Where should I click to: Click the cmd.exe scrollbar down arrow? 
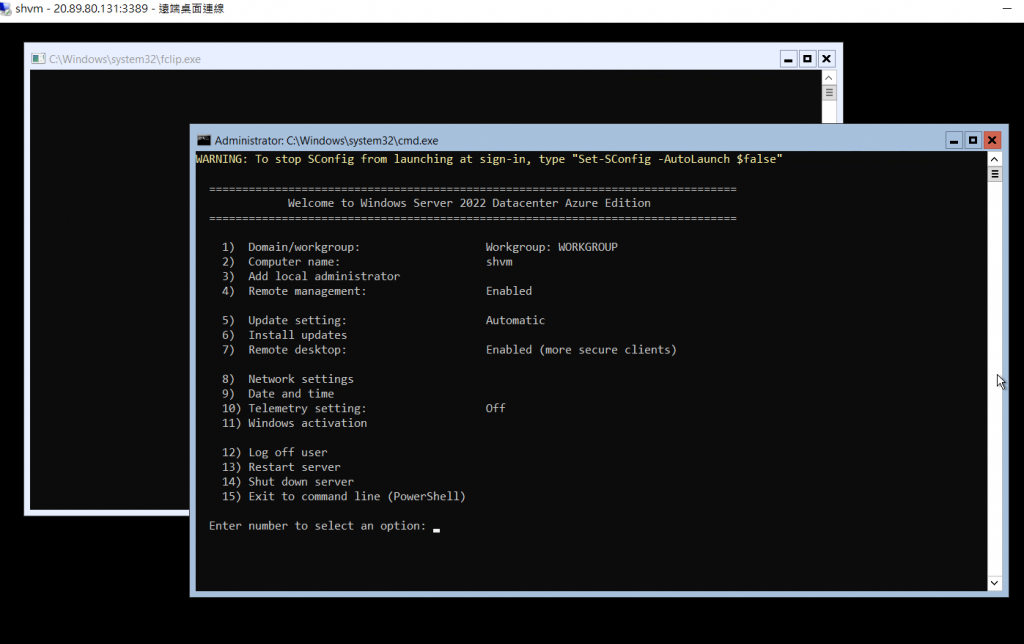(994, 583)
